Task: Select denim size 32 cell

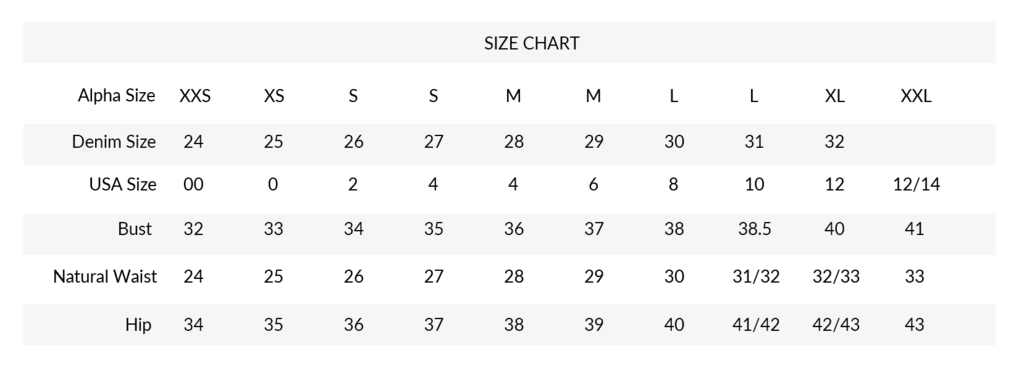Action: 835,142
